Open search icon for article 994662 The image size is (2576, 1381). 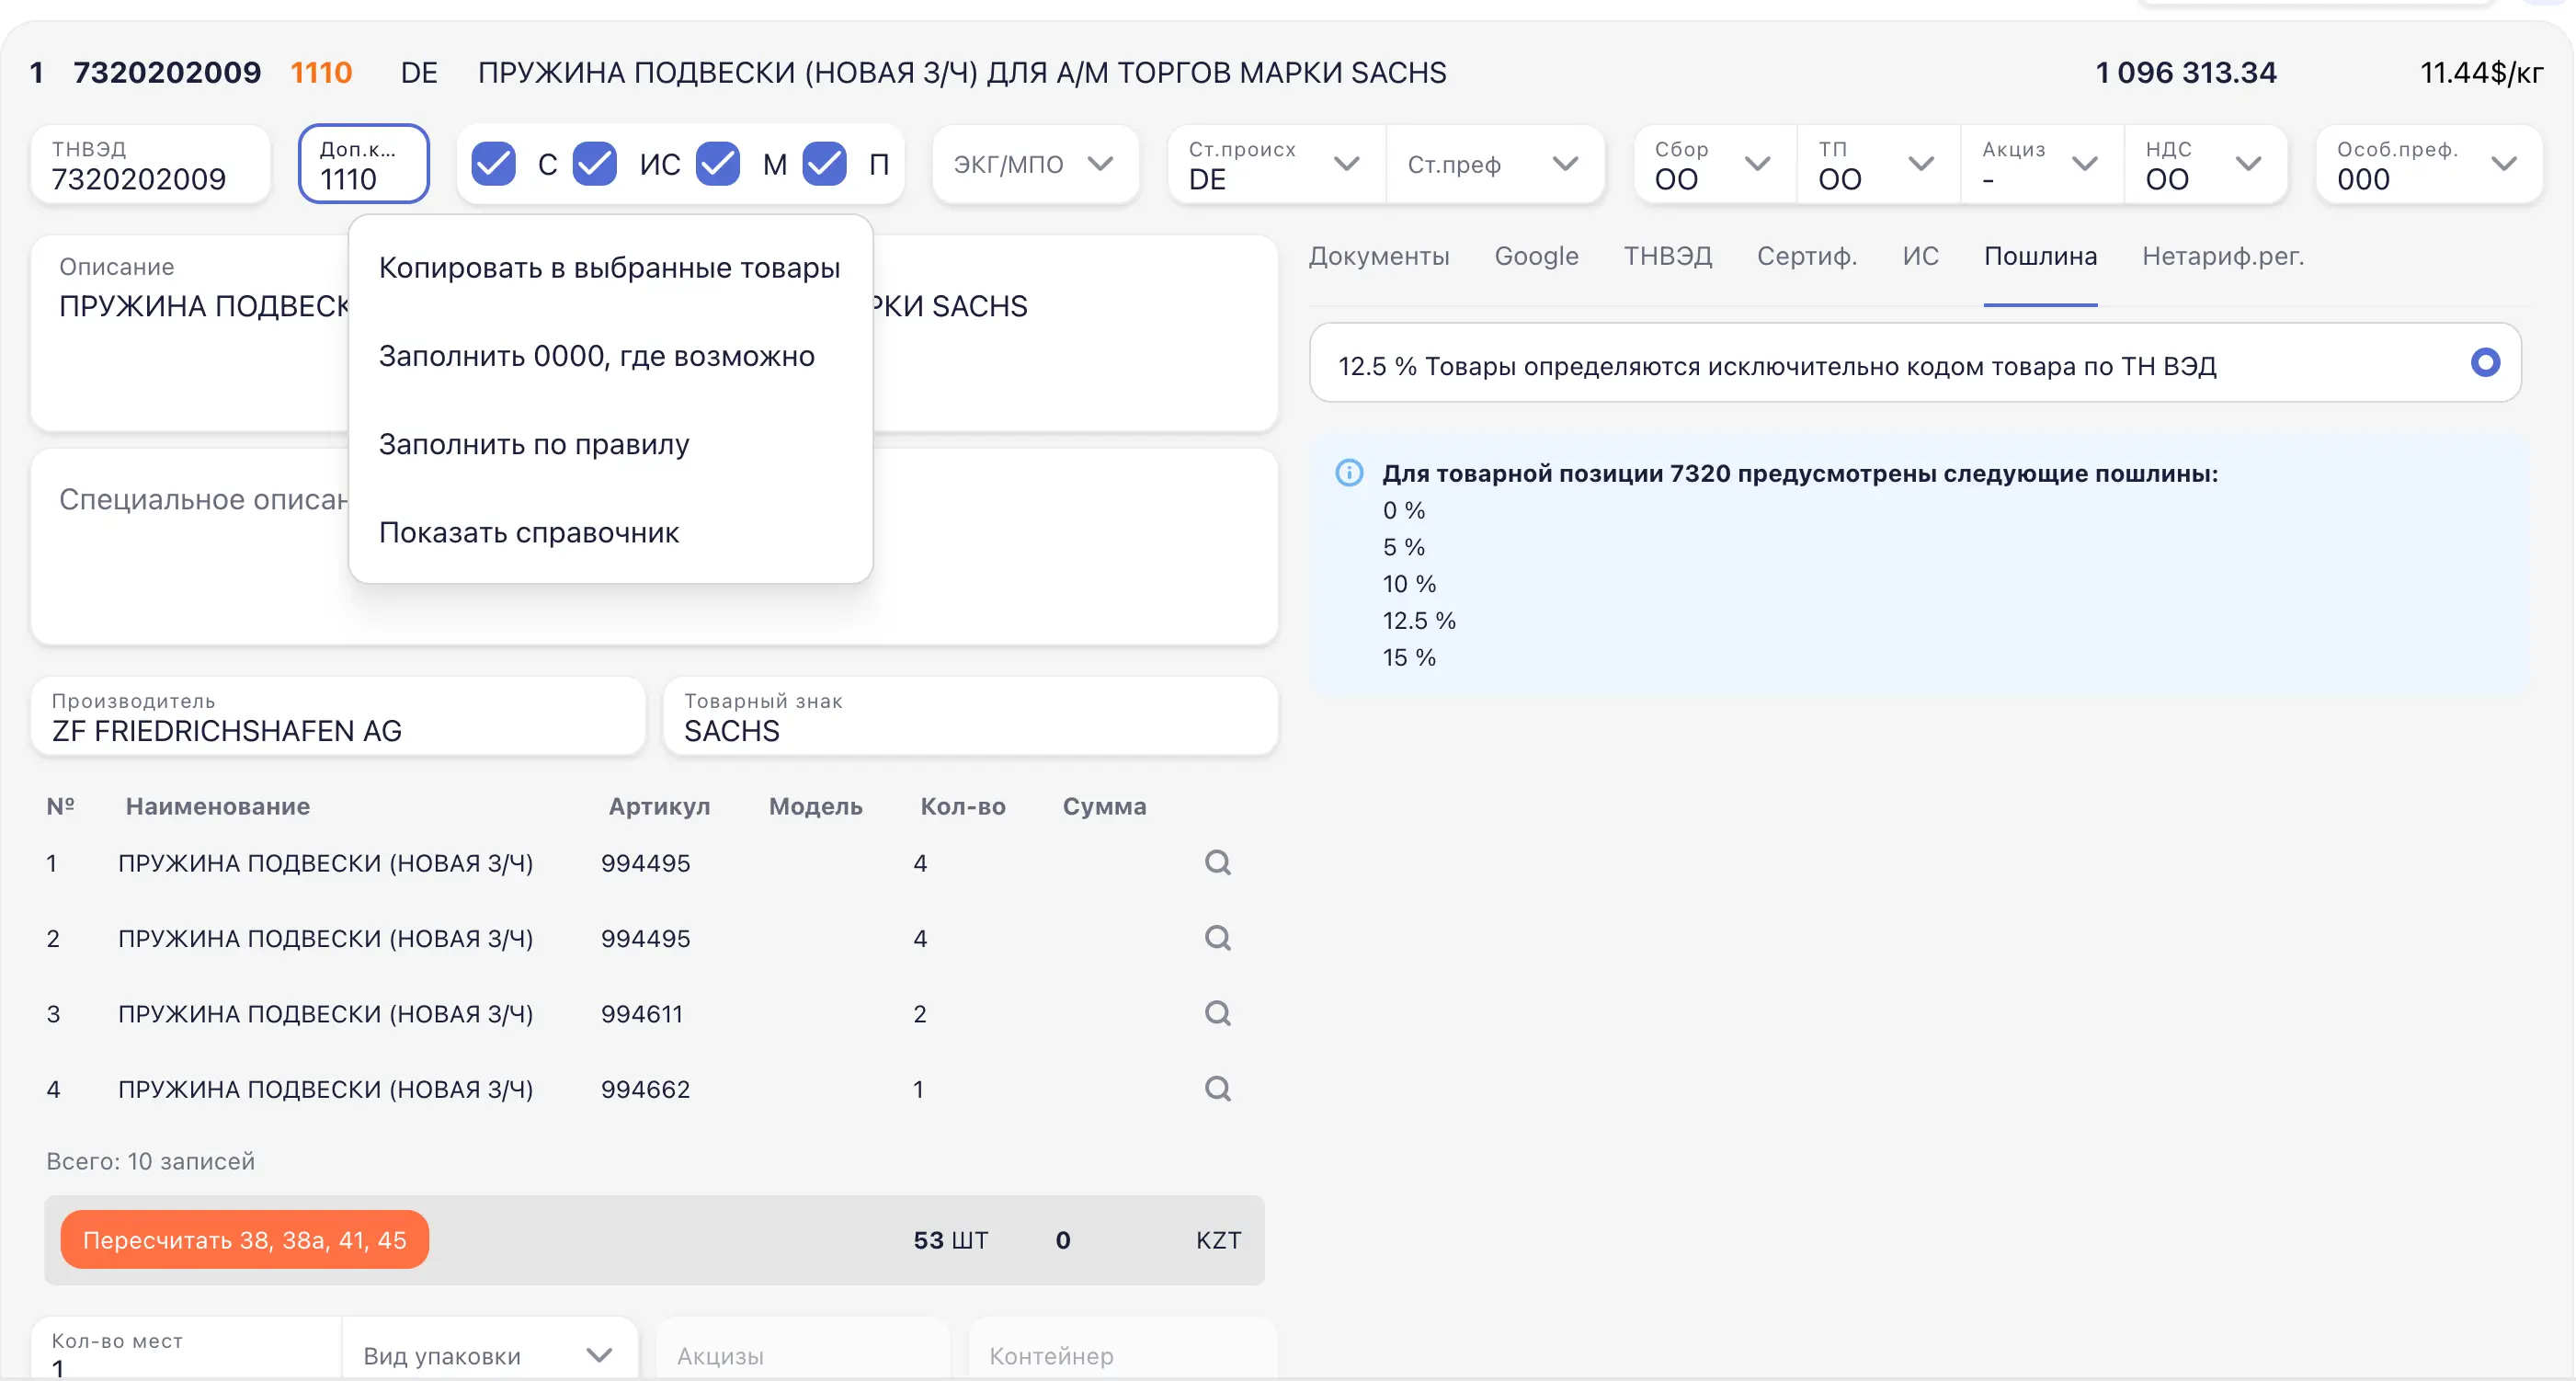pos(1217,1088)
